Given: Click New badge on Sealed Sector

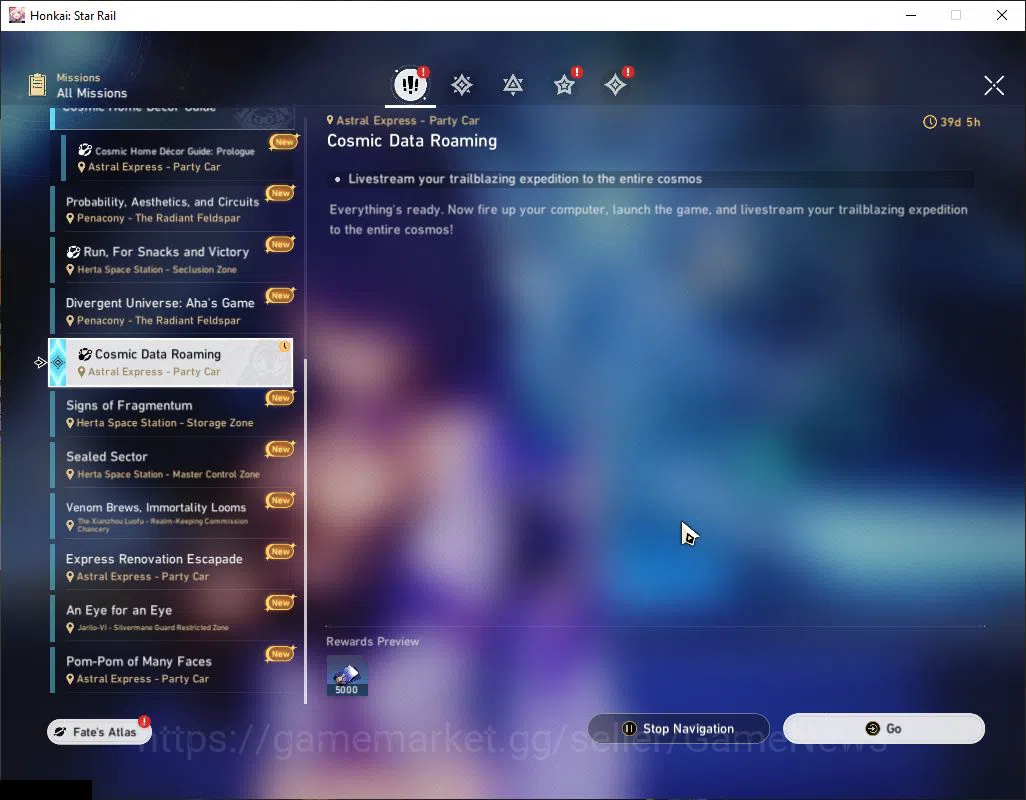Looking at the screenshot, I should pyautogui.click(x=281, y=449).
